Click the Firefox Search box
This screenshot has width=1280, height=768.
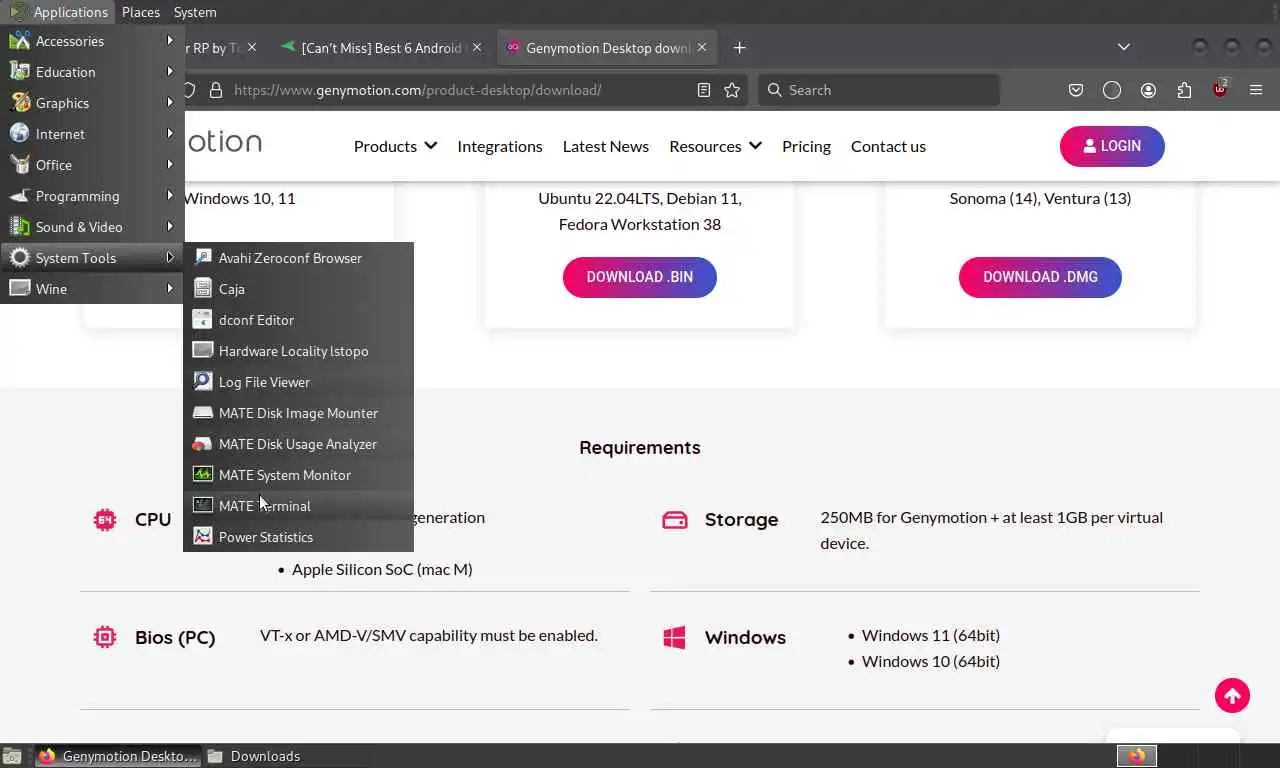879,90
